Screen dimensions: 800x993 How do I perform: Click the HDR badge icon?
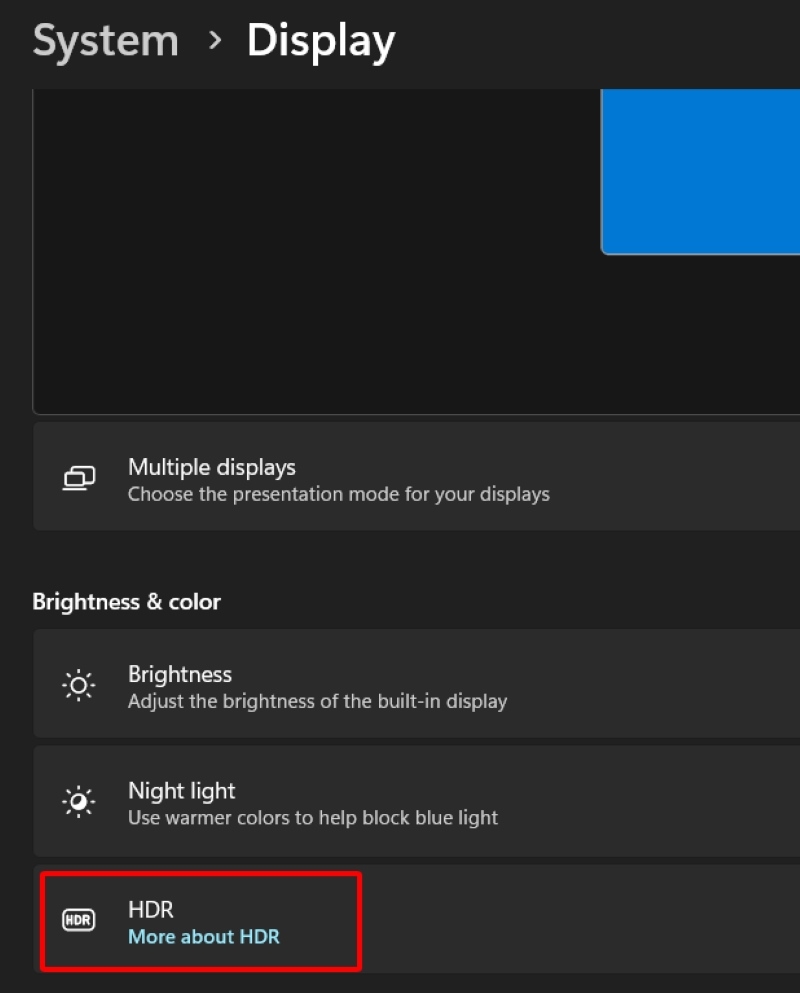79,920
